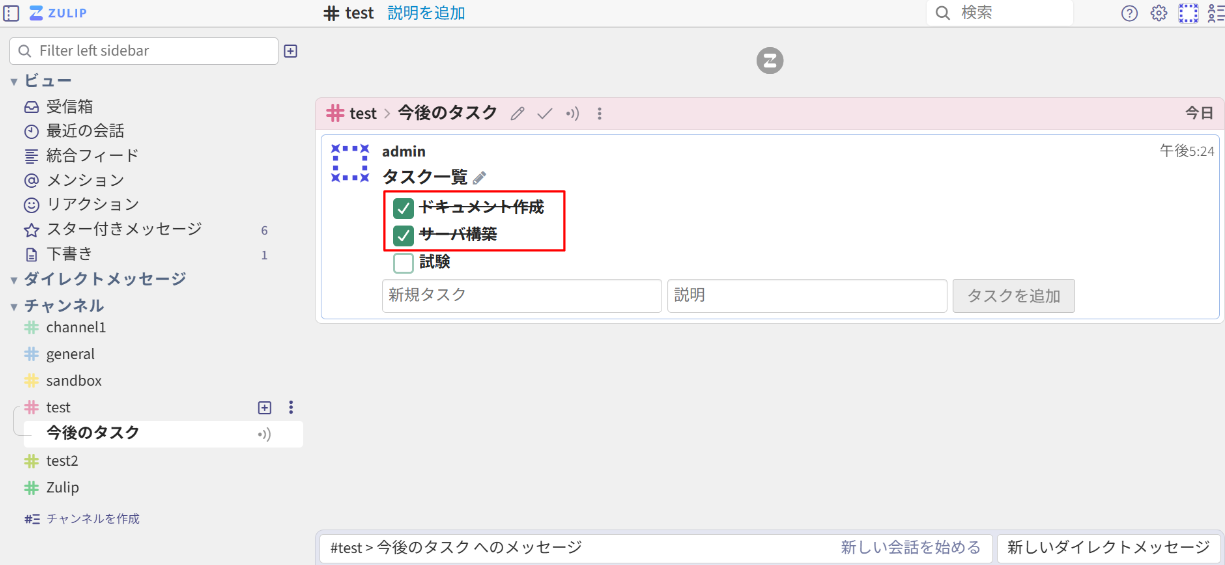Screen dimensions: 1225x565
Task: Focus the 新規タスク input field
Action: pos(522,296)
